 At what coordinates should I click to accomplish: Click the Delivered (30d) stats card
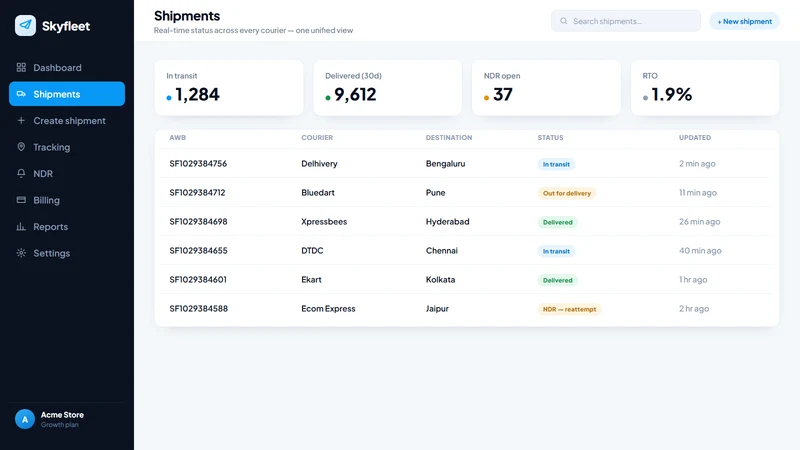point(388,87)
